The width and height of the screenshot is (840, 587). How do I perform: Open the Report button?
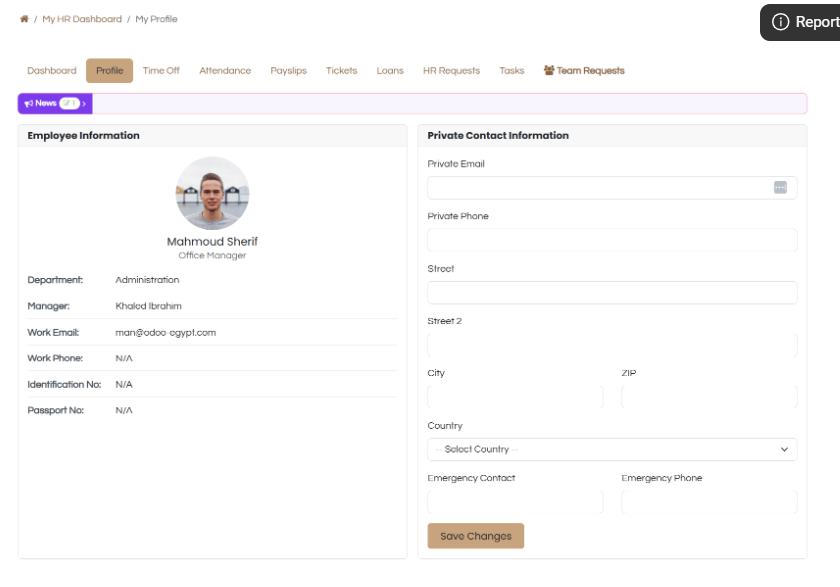click(x=800, y=22)
